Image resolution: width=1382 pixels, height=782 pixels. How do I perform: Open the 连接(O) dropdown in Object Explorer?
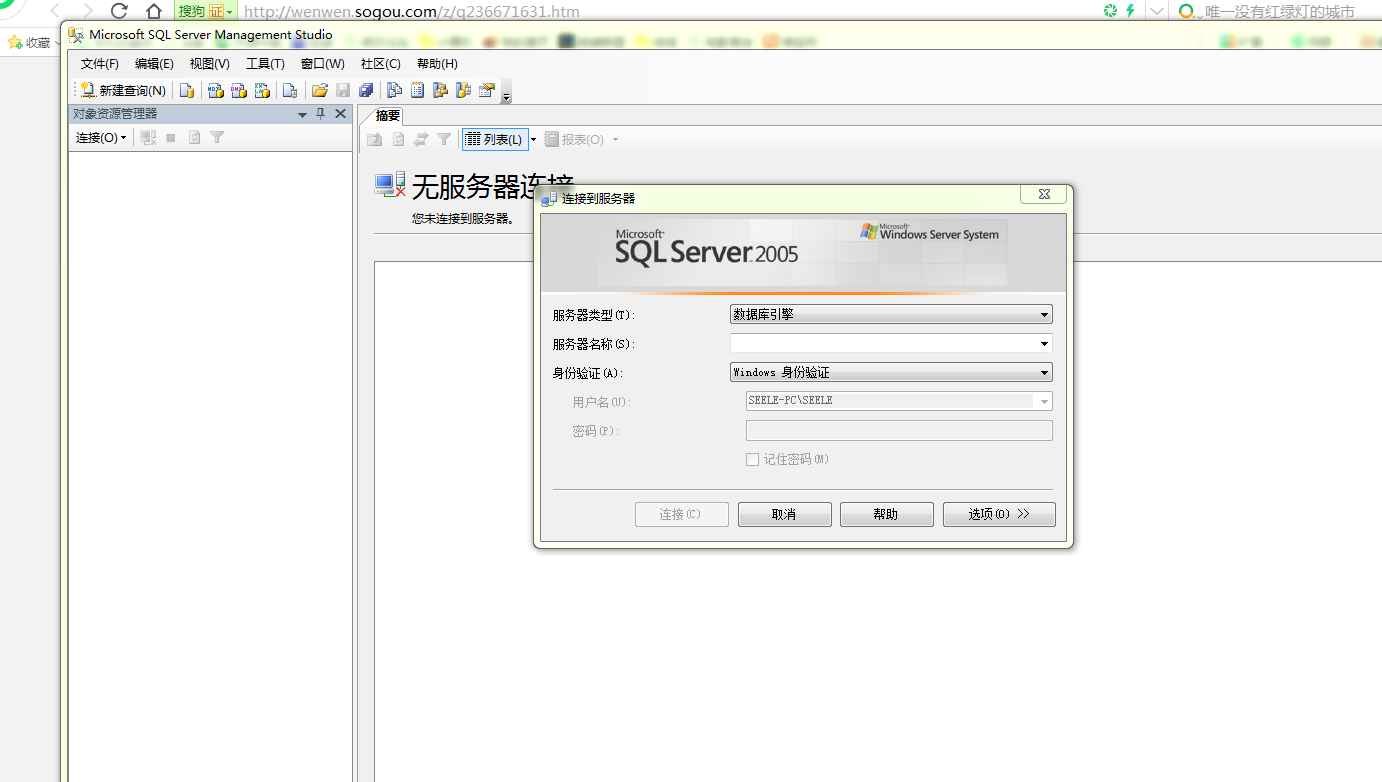pyautogui.click(x=101, y=138)
